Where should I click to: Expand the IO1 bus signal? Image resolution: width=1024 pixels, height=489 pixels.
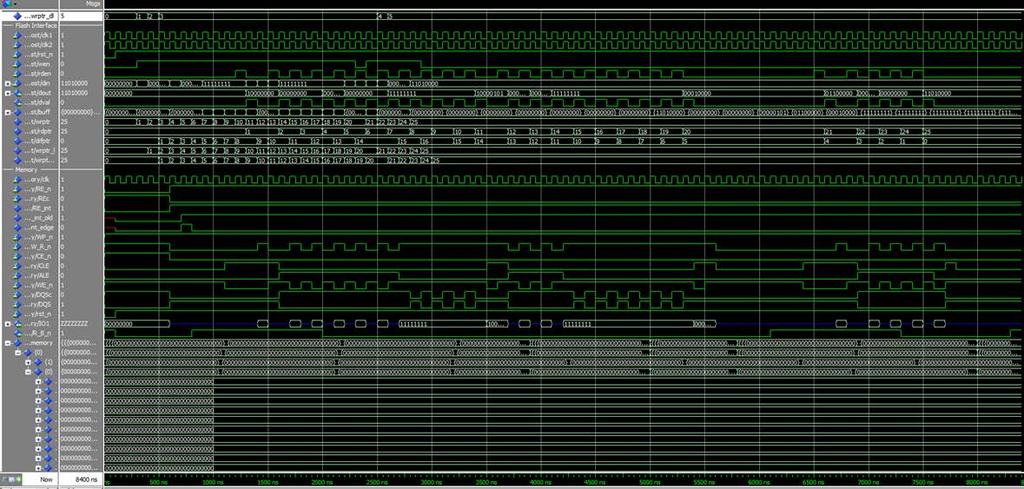tap(8, 324)
